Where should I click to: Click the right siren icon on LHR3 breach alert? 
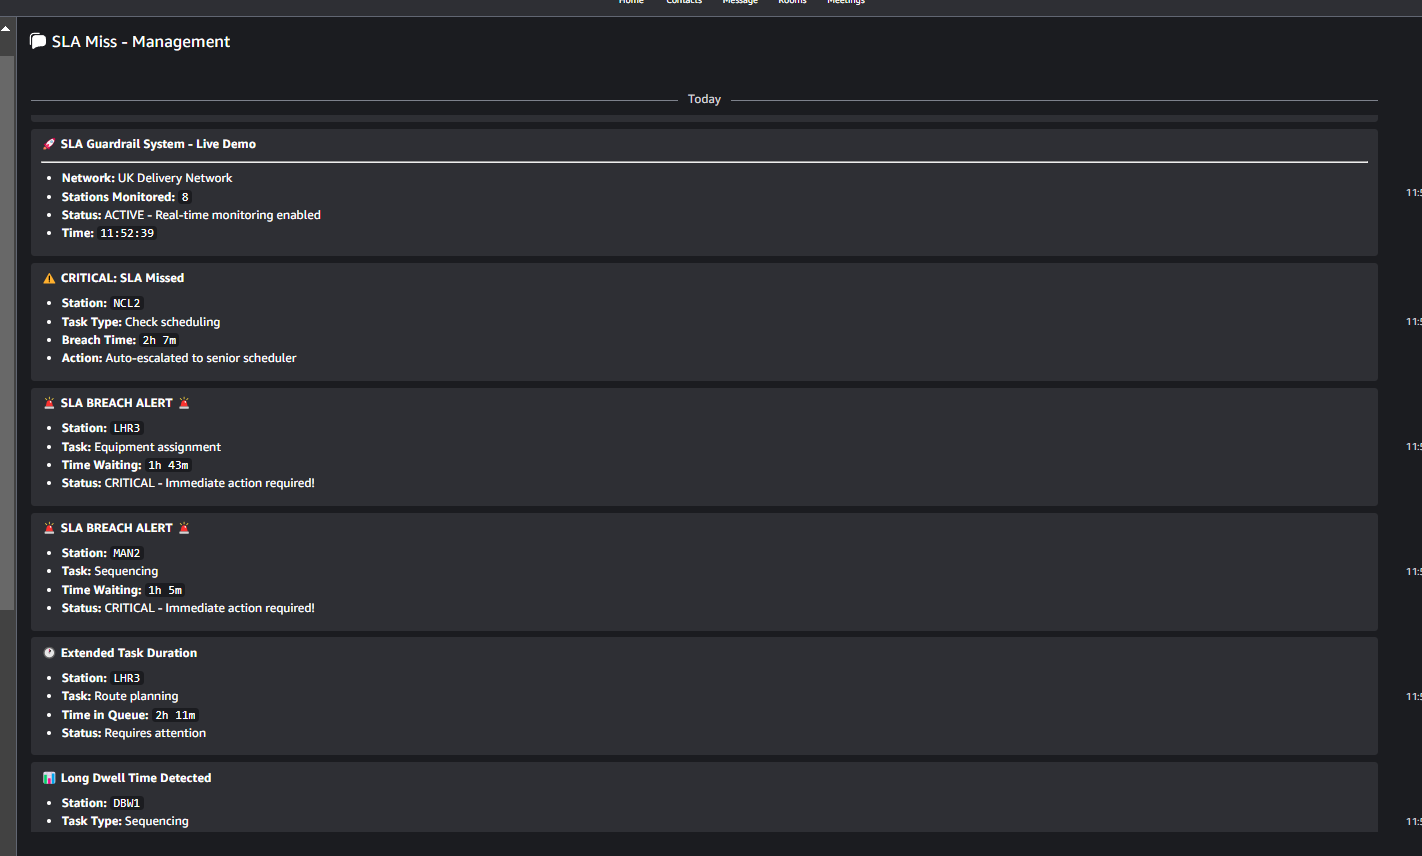[184, 403]
